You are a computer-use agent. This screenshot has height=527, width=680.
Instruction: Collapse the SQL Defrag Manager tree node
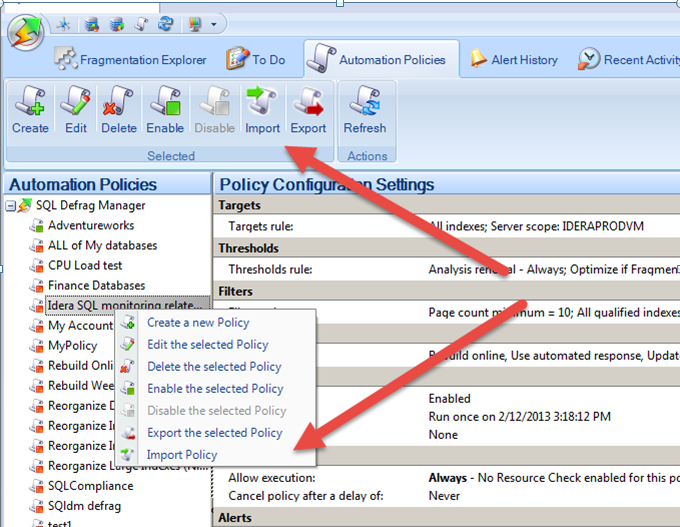point(10,206)
